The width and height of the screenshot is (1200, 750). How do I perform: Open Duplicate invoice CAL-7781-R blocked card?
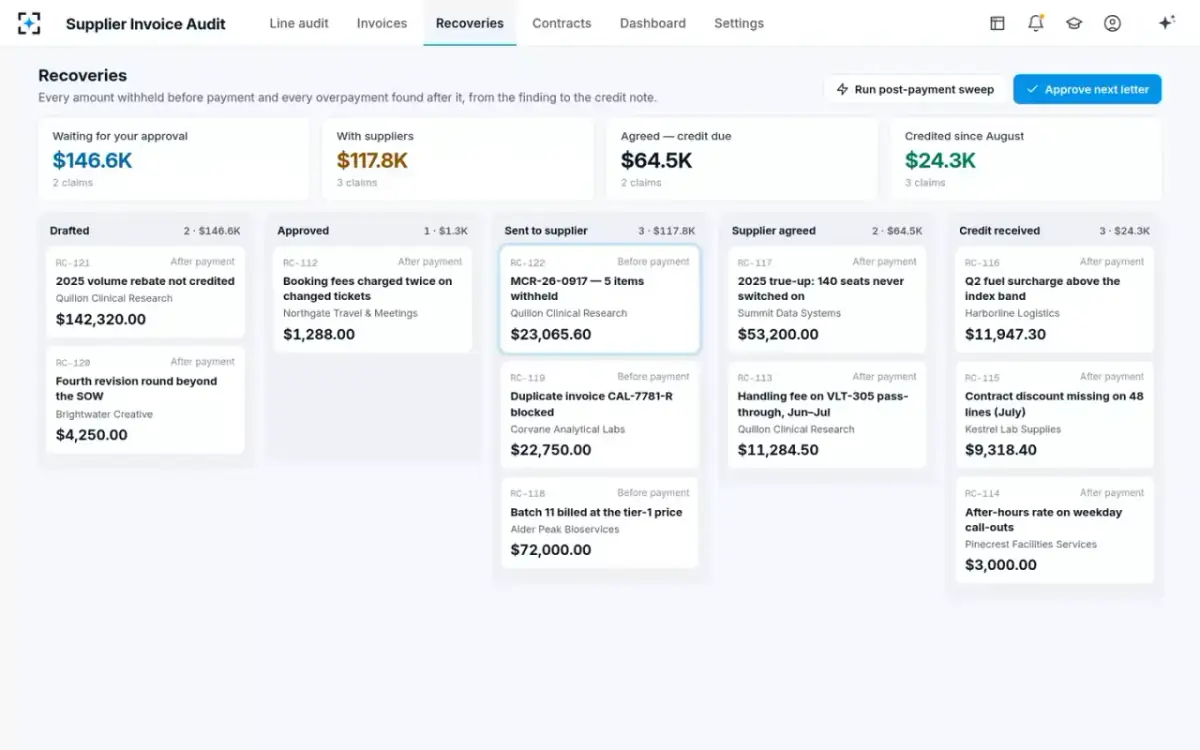click(600, 415)
